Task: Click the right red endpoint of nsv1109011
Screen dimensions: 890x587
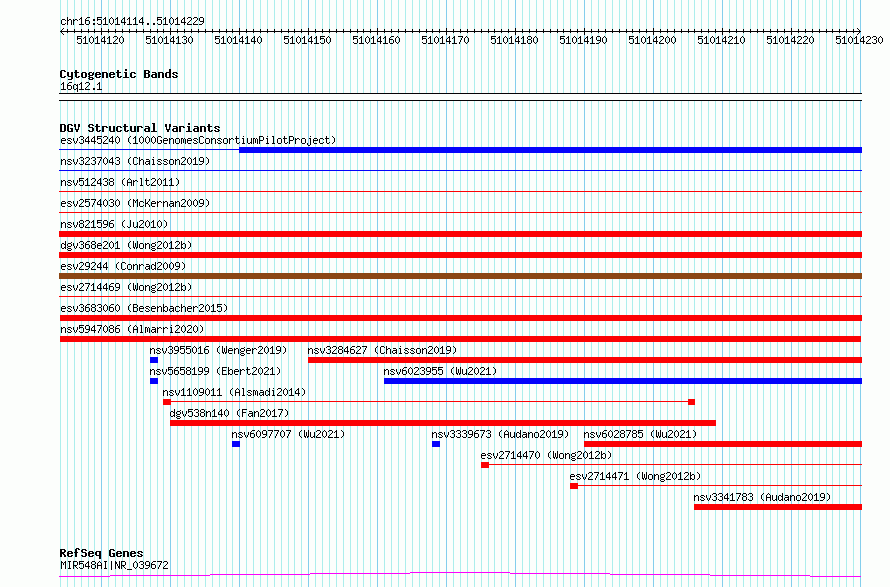Action: pos(691,402)
